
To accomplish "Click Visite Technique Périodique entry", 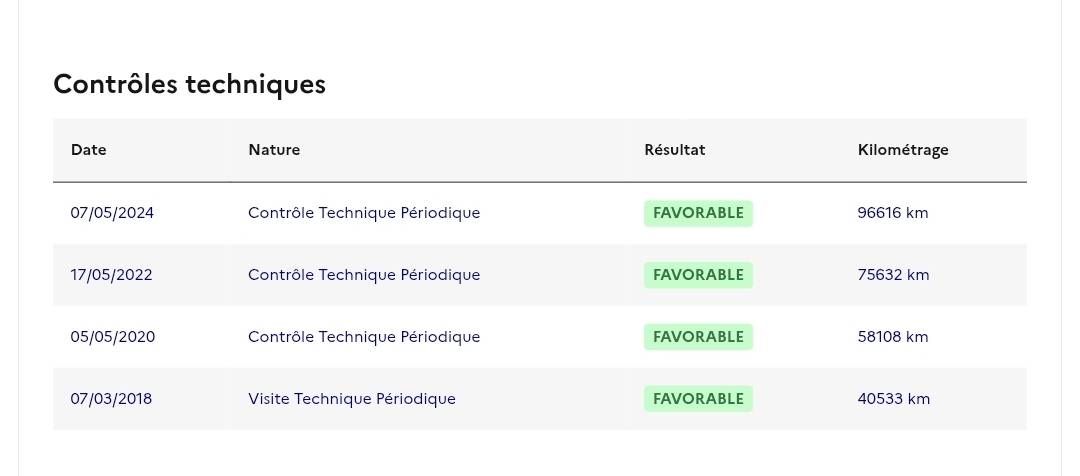I will [352, 399].
